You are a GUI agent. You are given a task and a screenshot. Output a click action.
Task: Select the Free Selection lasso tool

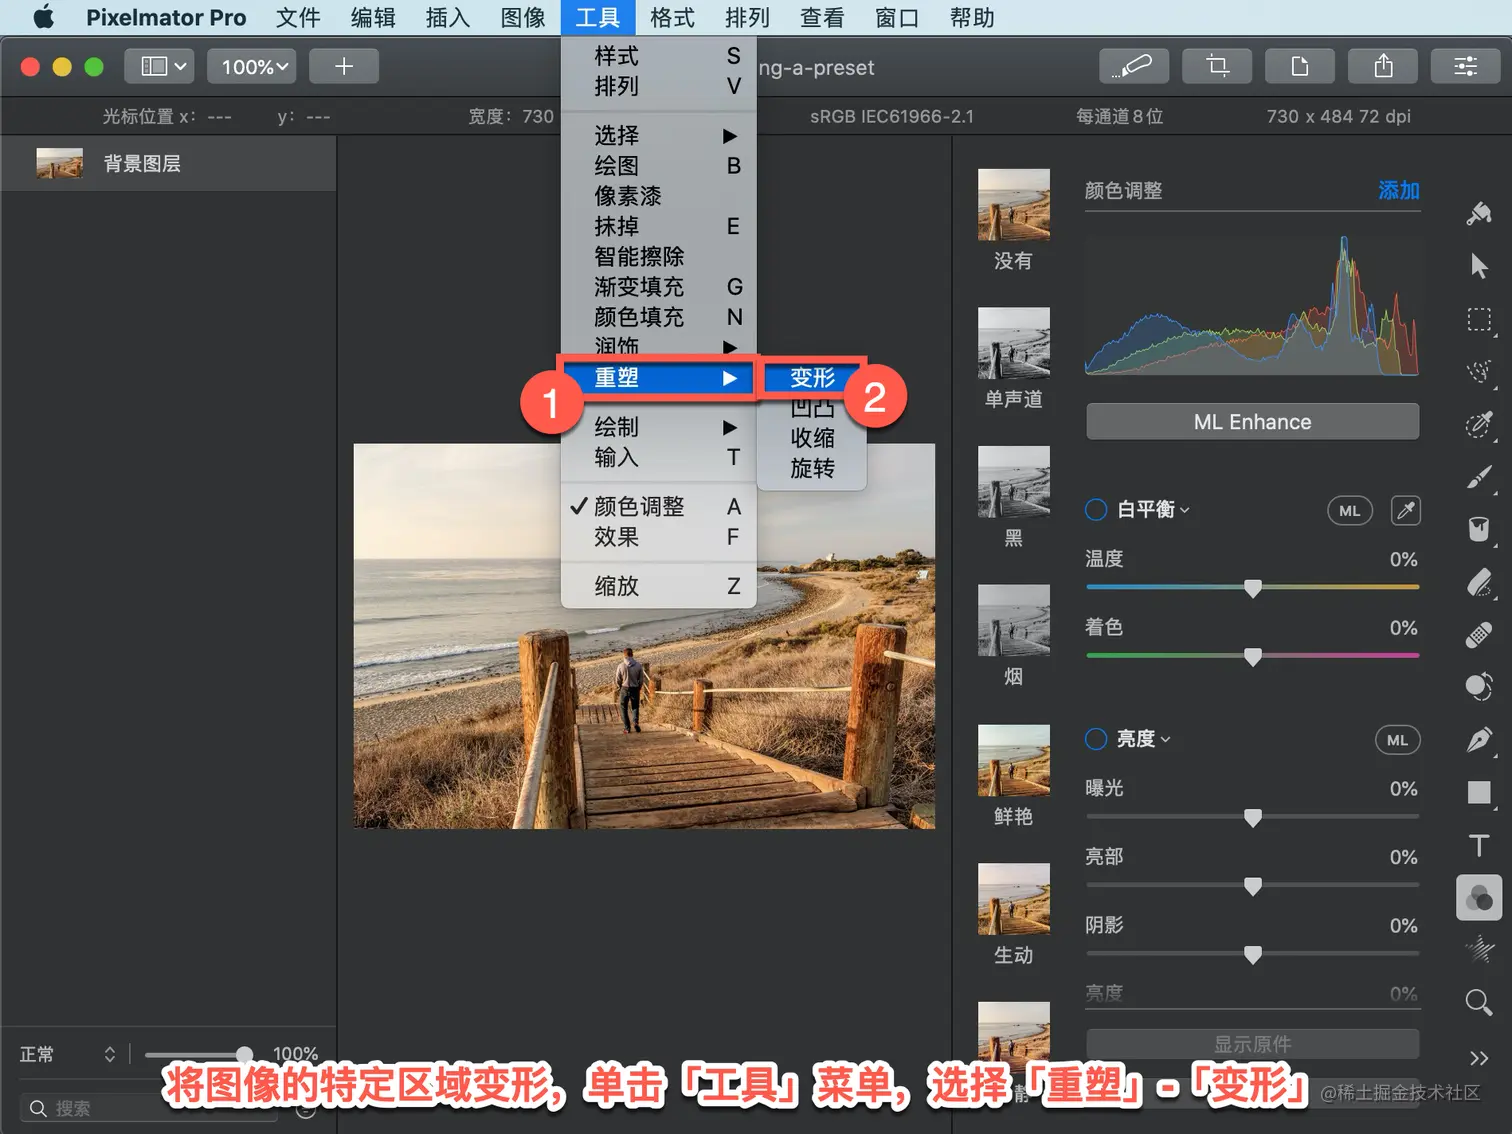point(1479,372)
